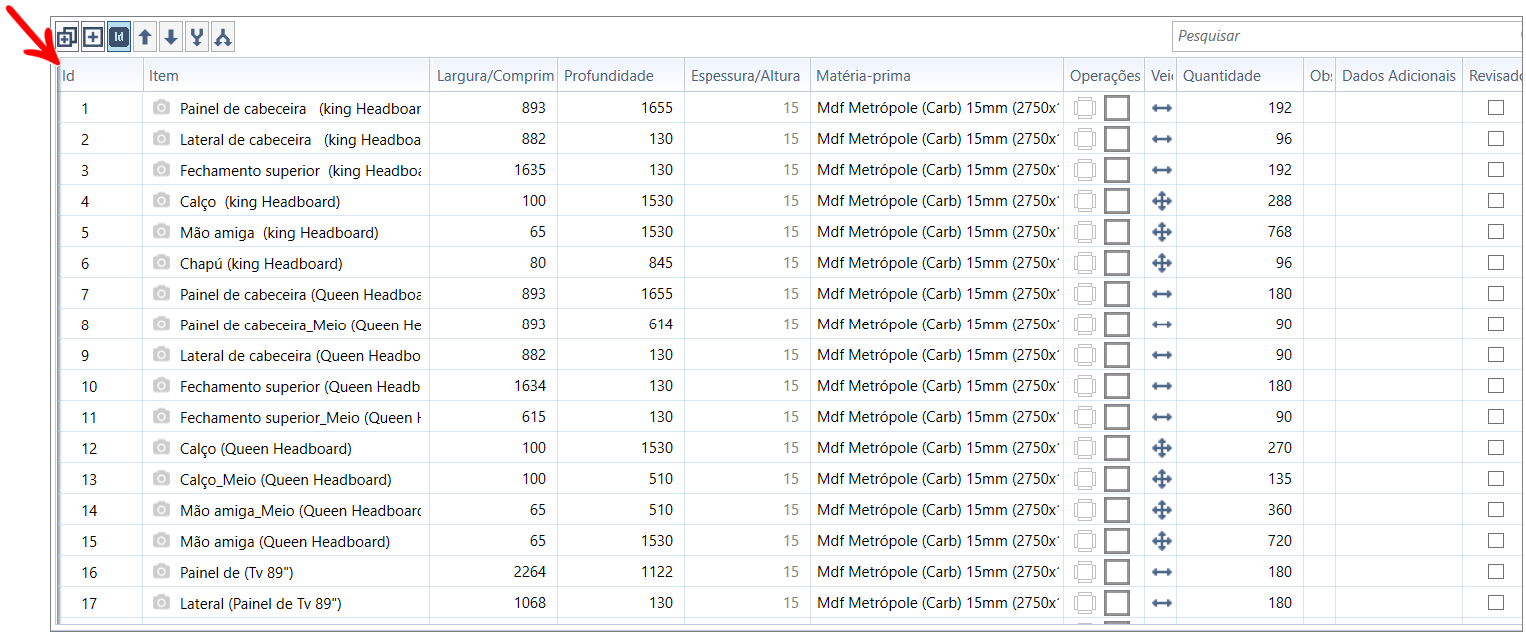The image size is (1526, 635).
Task: Click large square operations icon in row 2
Action: click(1117, 139)
